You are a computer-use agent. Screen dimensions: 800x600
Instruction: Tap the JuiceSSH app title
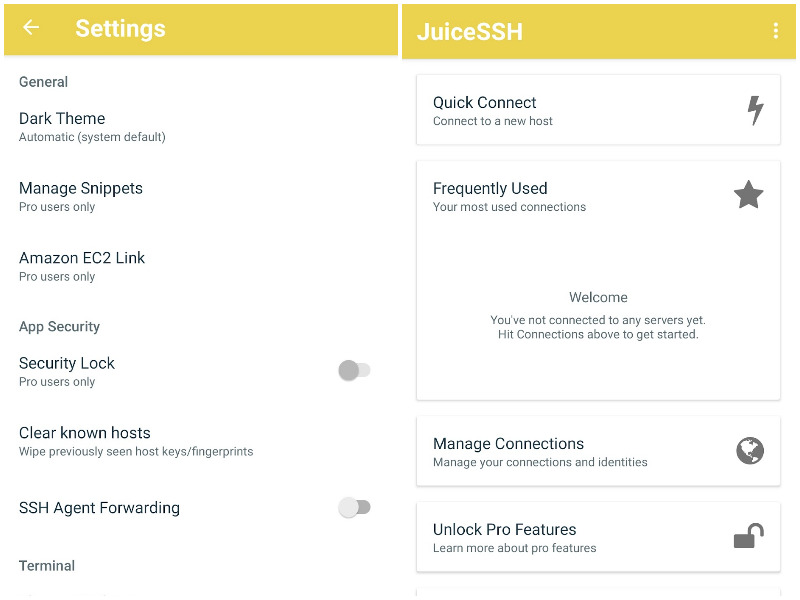pyautogui.click(x=469, y=32)
